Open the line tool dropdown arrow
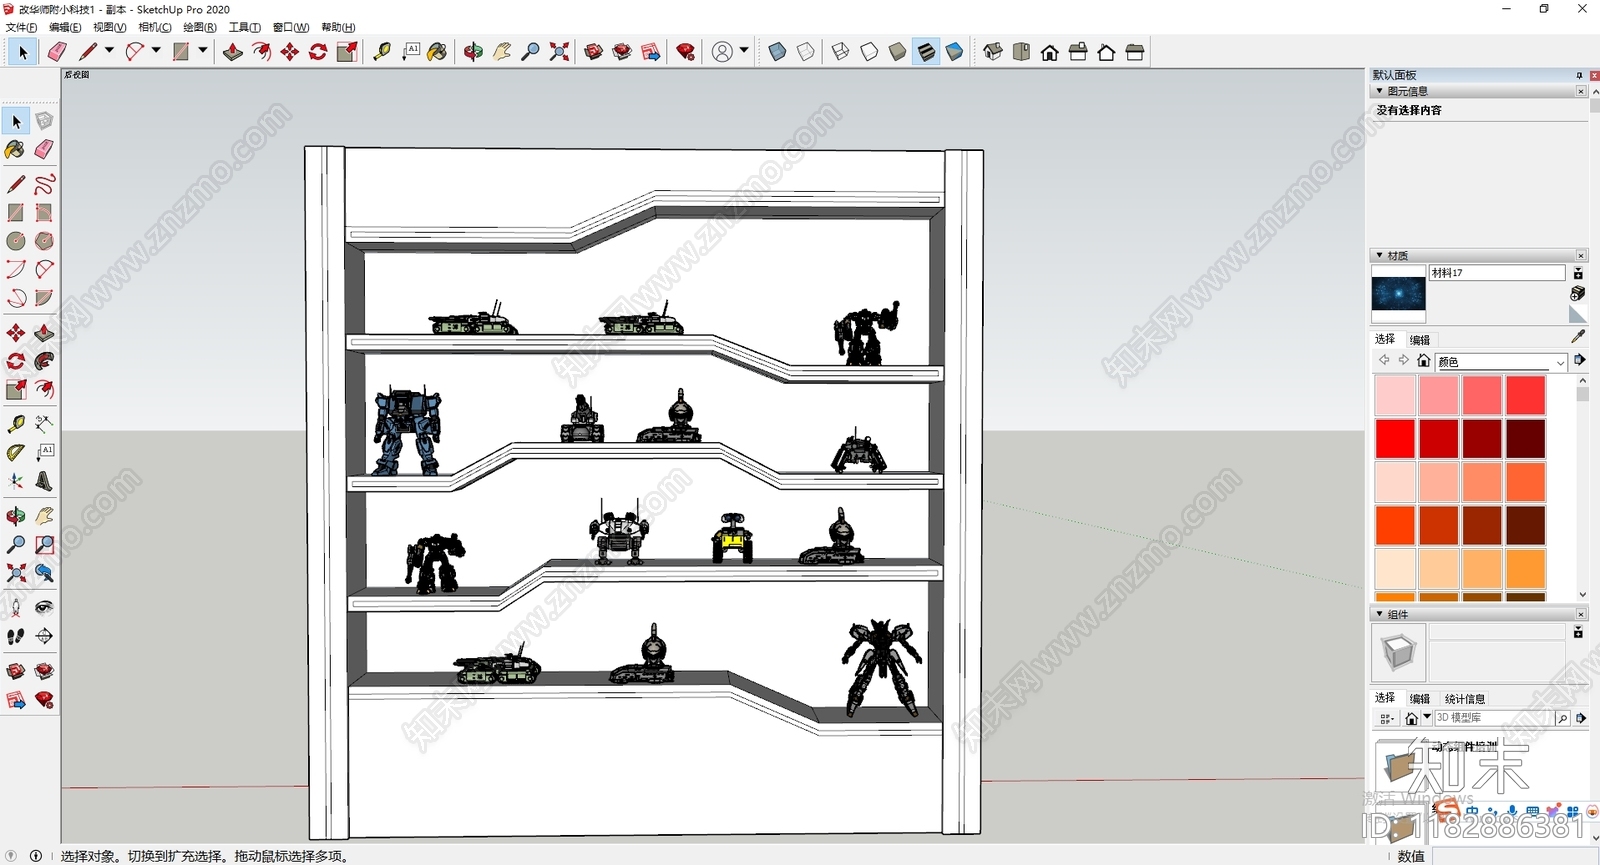The width and height of the screenshot is (1600, 865). point(109,50)
